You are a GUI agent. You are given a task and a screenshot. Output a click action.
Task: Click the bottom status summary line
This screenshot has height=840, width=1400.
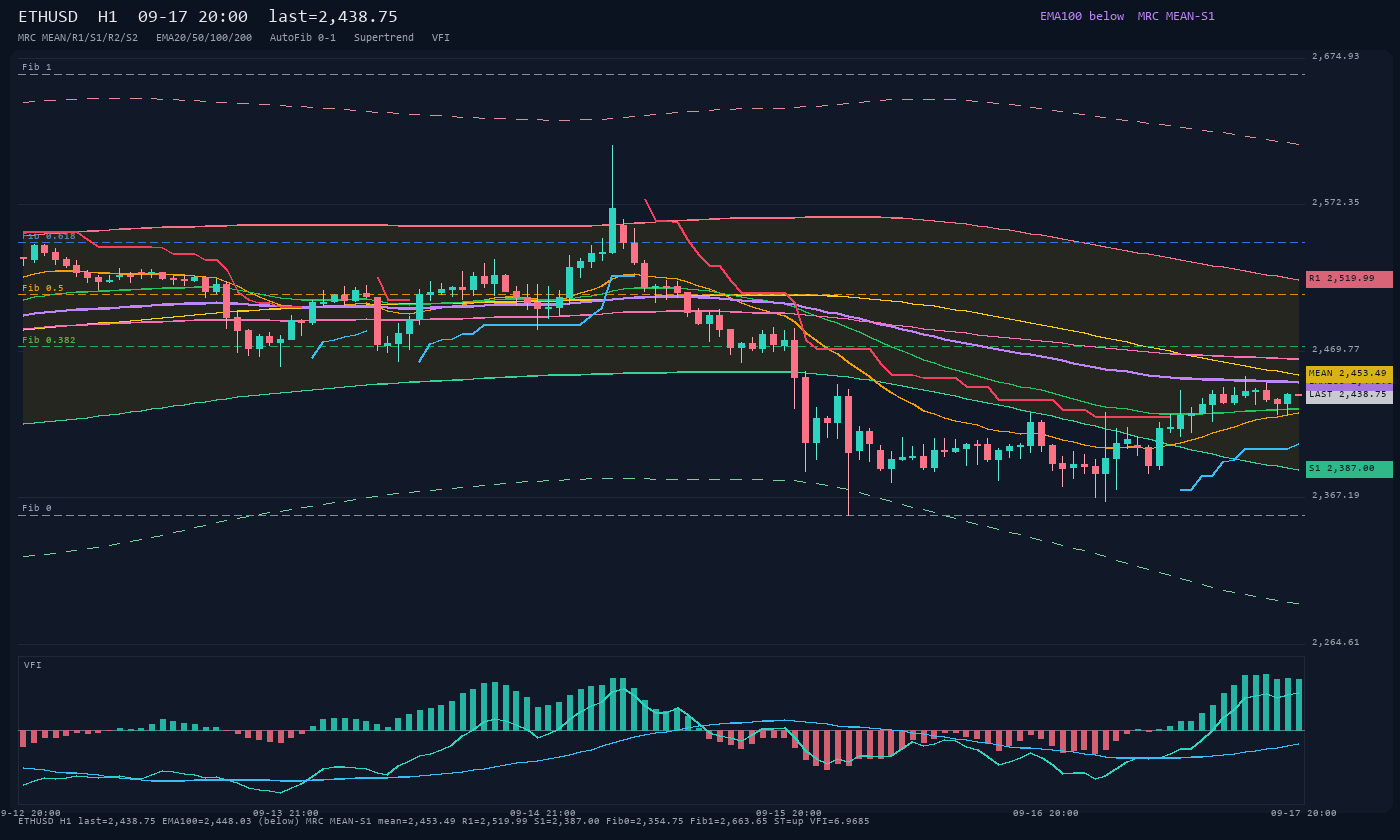click(x=444, y=821)
